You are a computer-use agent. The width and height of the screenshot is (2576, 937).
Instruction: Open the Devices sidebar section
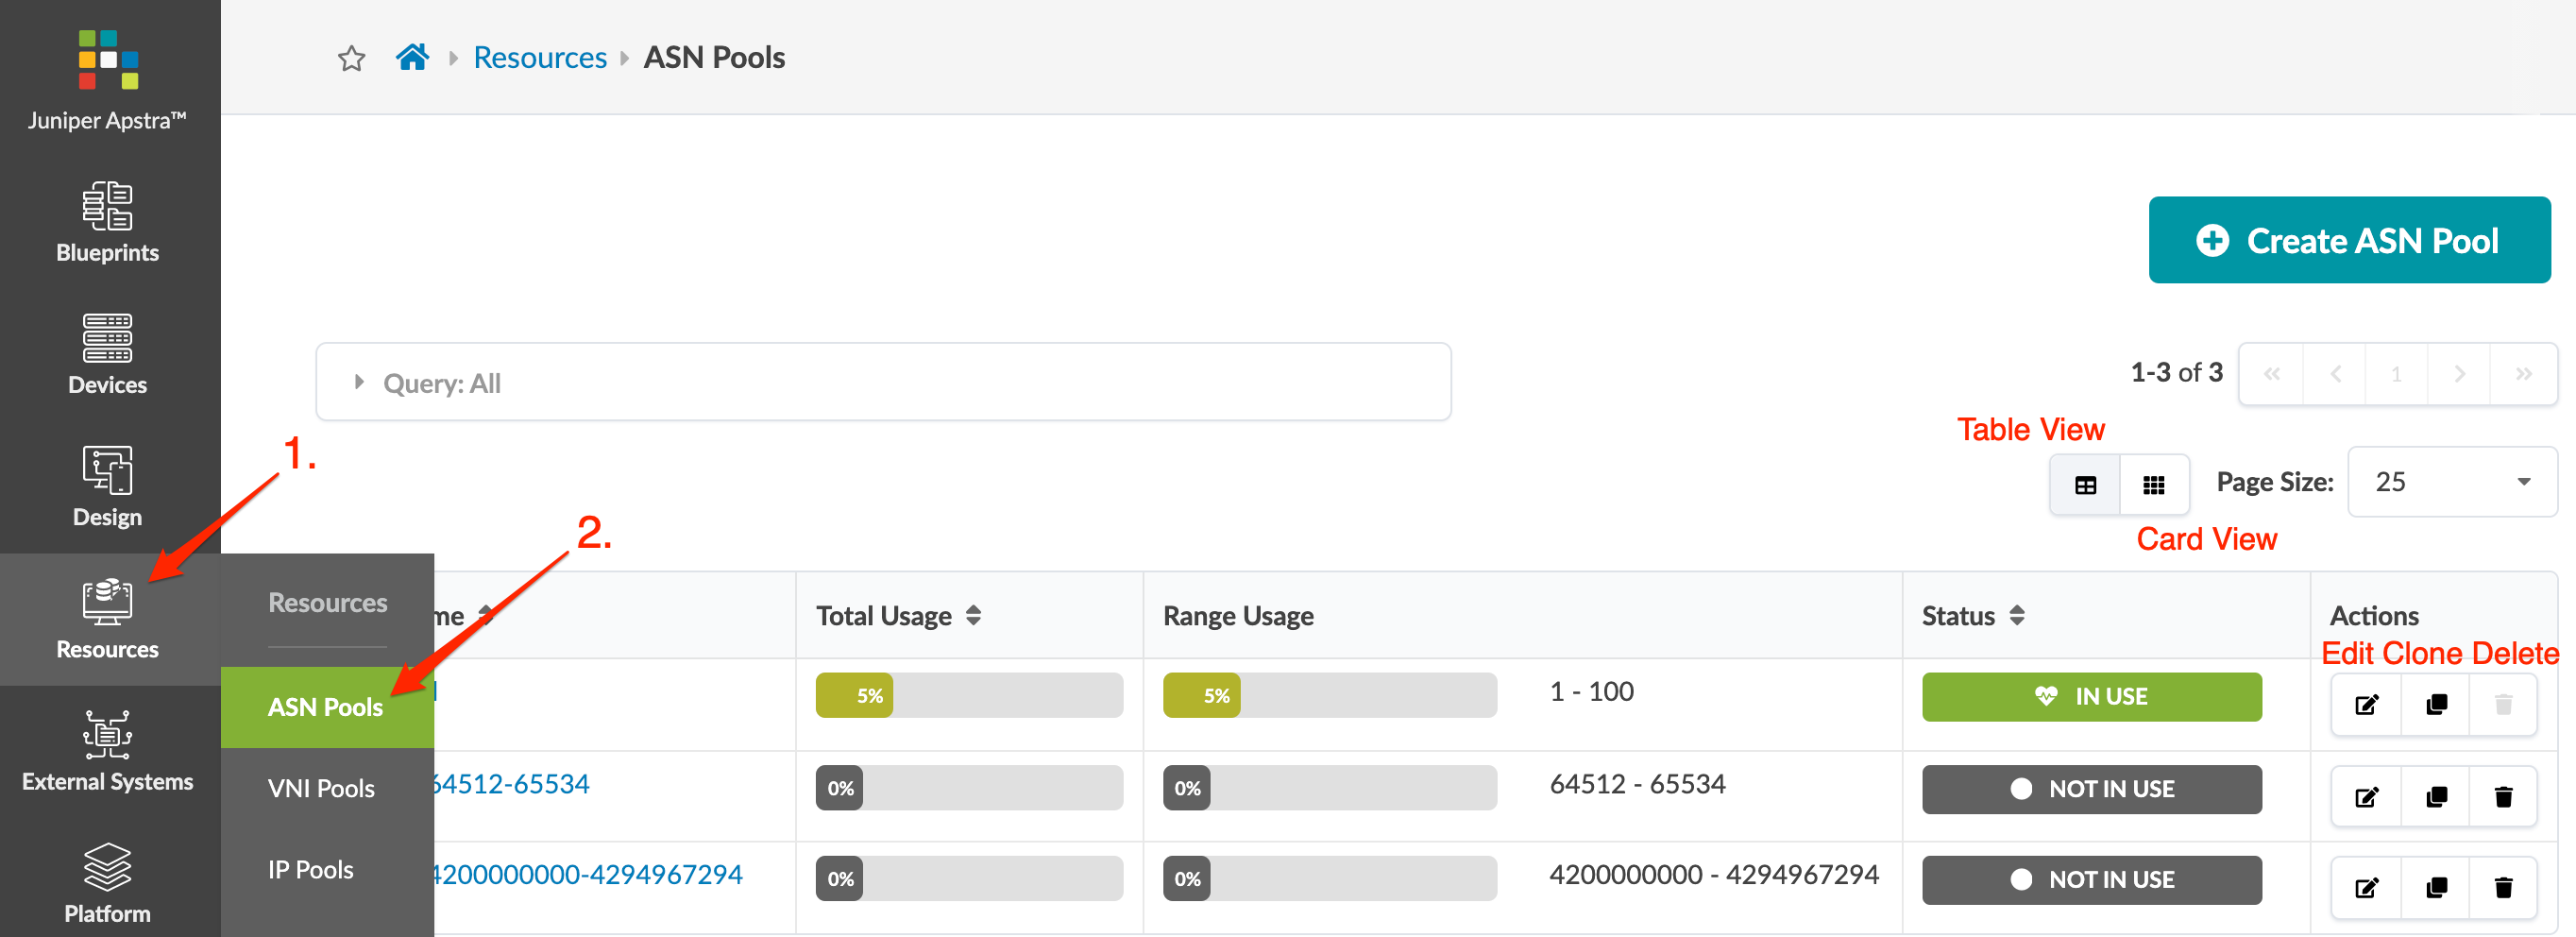[107, 354]
